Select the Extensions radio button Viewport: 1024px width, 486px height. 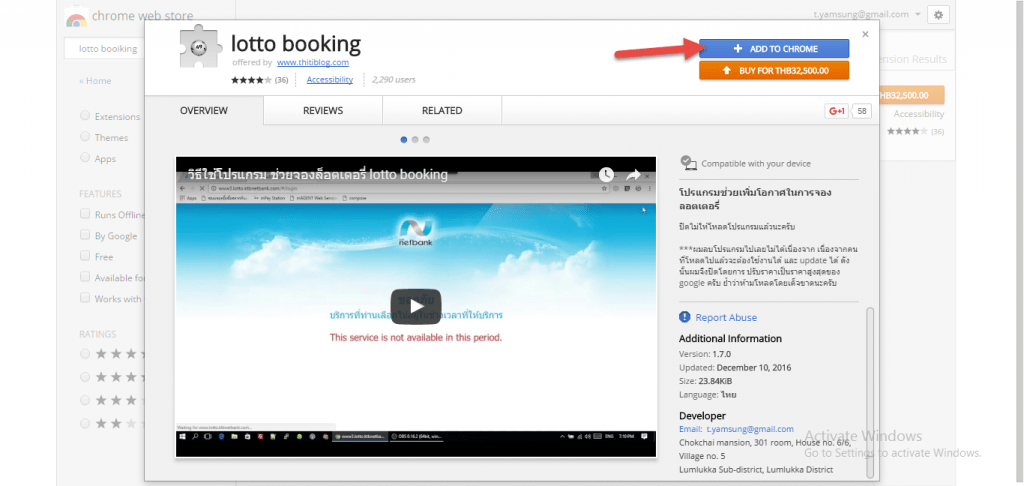(85, 116)
